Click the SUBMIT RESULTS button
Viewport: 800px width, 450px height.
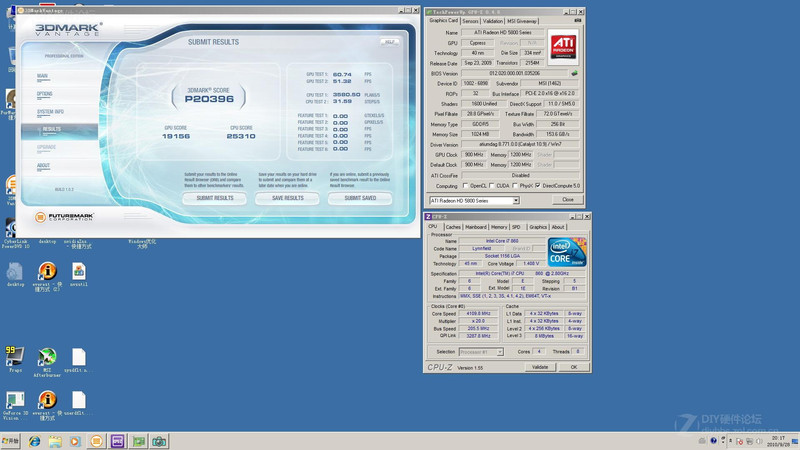[215, 198]
